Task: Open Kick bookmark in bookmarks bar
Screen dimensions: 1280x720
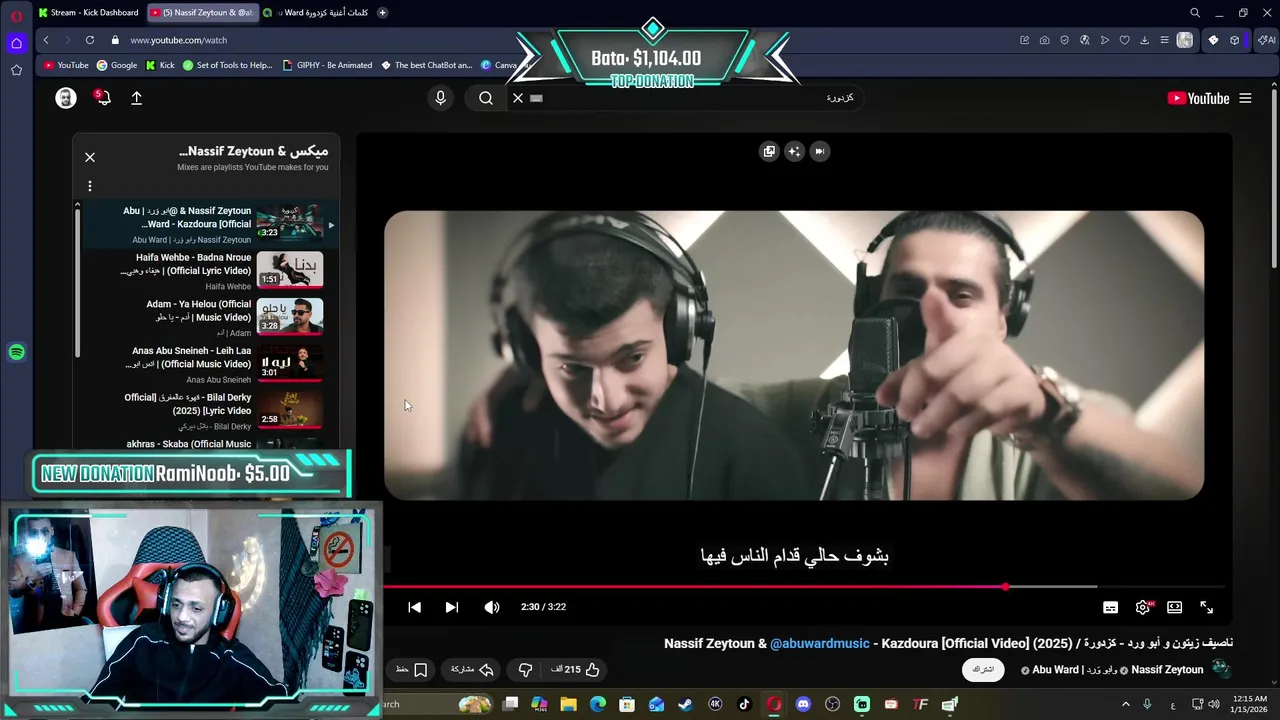Action: 160,65
